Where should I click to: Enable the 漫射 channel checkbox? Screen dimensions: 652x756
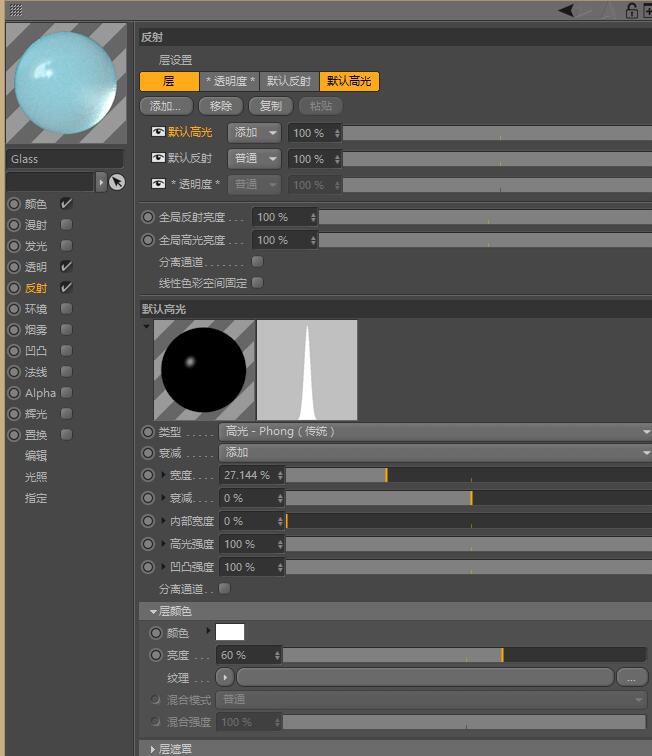[67, 224]
